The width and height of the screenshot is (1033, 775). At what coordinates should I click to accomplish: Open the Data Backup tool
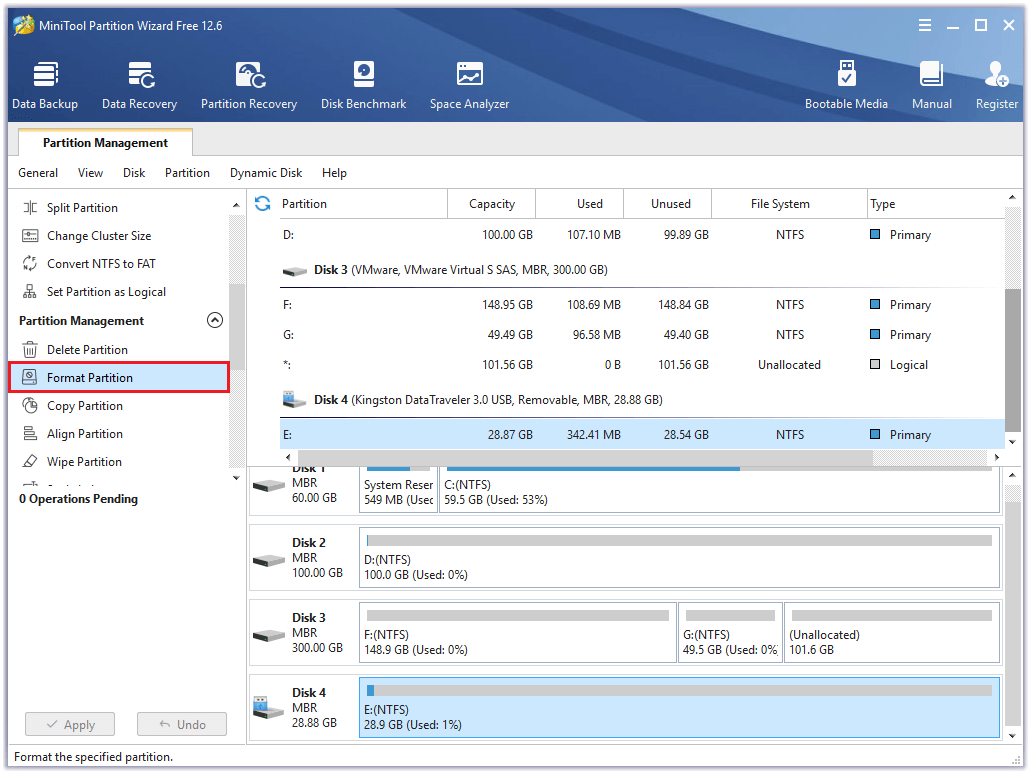point(45,85)
